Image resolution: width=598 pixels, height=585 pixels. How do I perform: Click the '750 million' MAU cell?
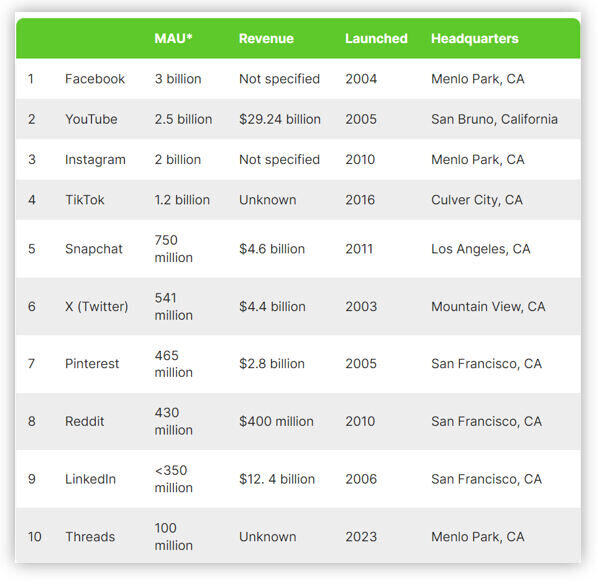coord(174,249)
